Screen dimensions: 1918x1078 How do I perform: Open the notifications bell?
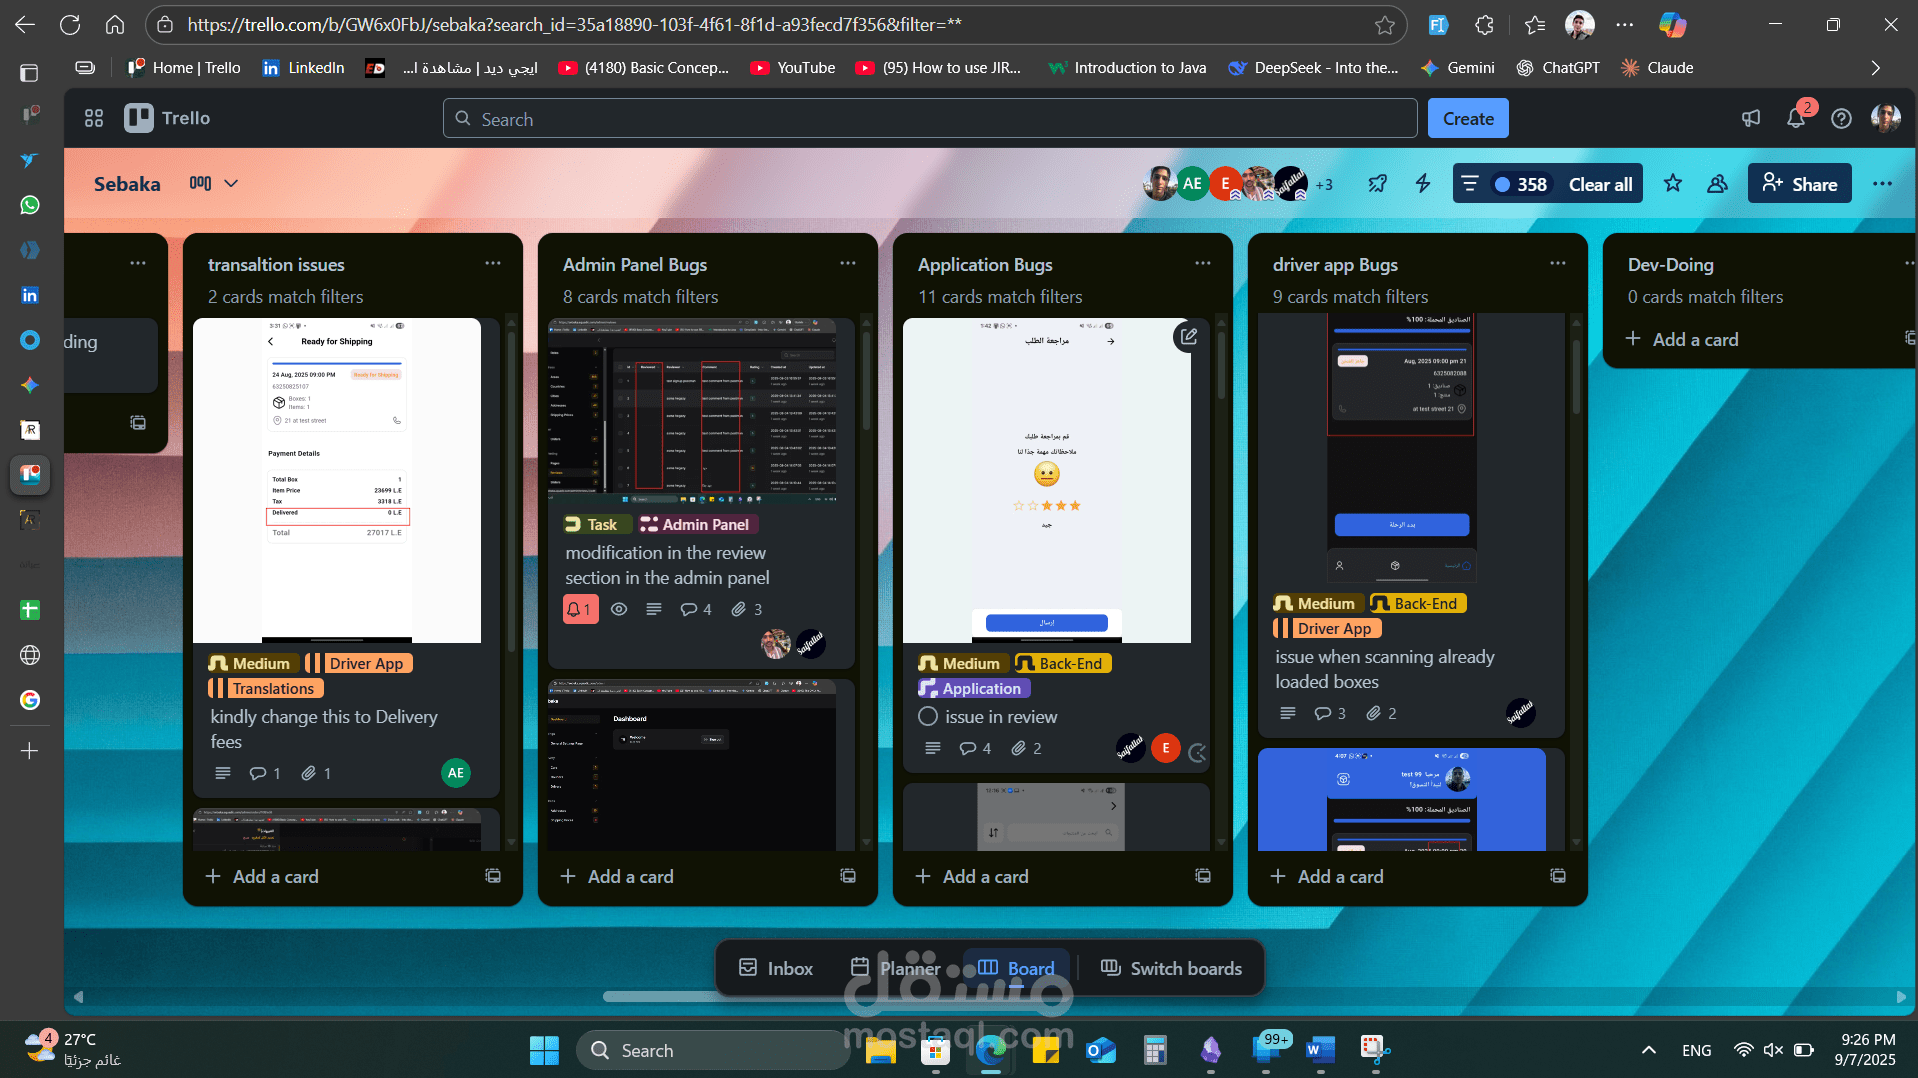pyautogui.click(x=1796, y=118)
